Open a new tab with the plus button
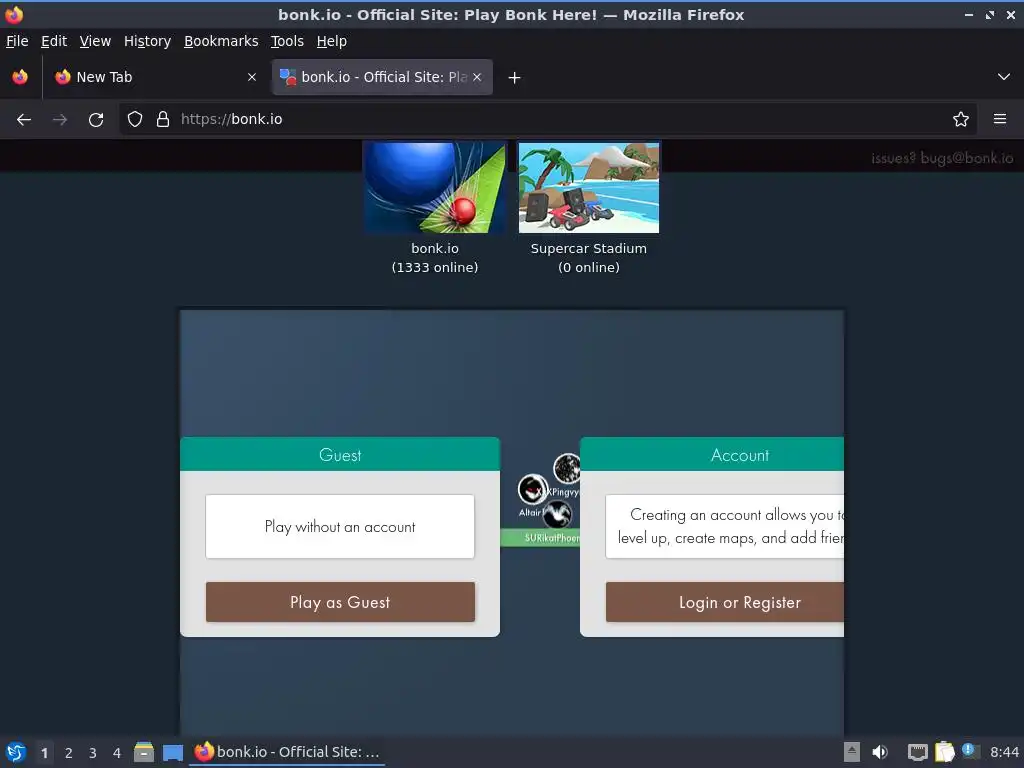This screenshot has width=1024, height=768. 515,78
